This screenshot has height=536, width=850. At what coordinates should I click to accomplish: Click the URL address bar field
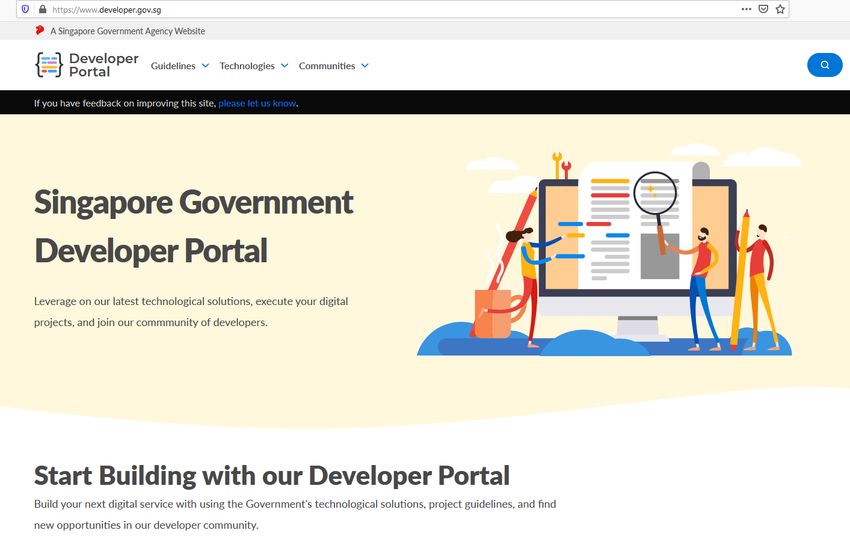click(x=400, y=9)
